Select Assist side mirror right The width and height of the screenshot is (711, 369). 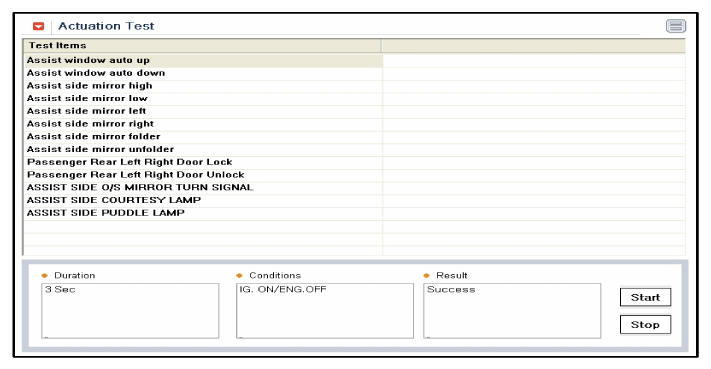tap(203, 124)
